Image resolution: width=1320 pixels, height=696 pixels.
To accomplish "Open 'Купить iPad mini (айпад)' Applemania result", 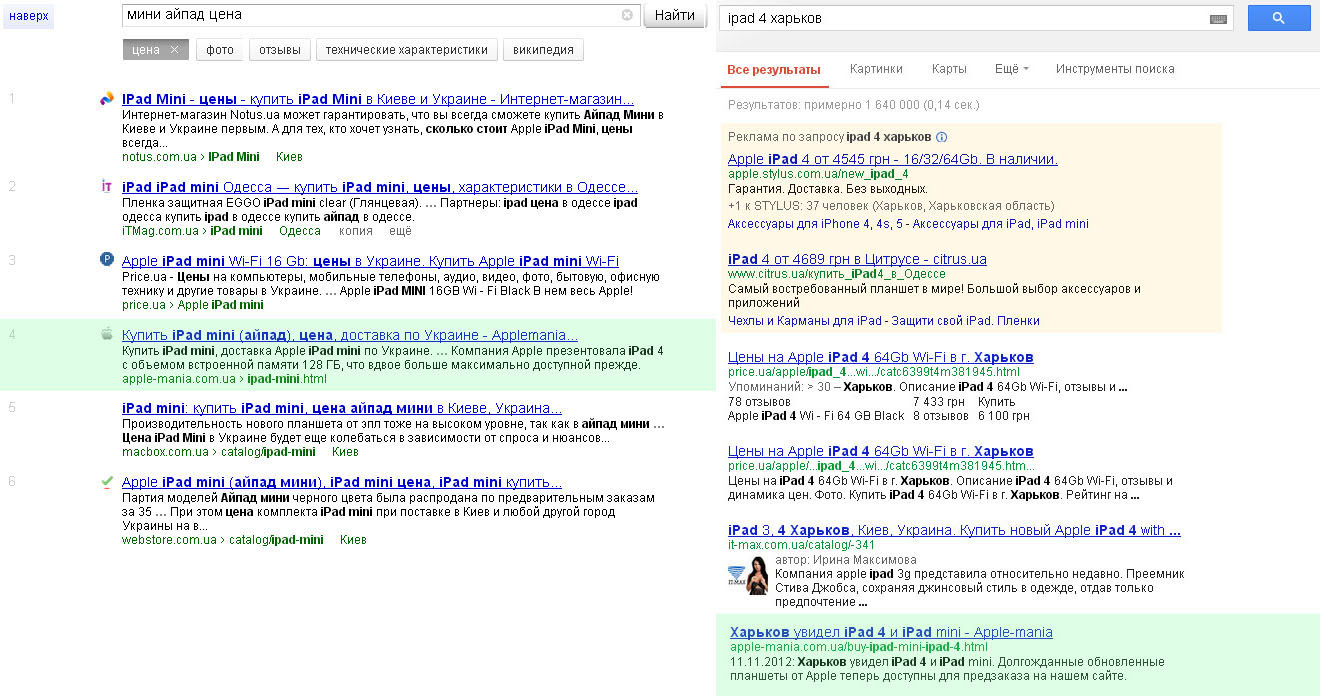I will (x=350, y=335).
